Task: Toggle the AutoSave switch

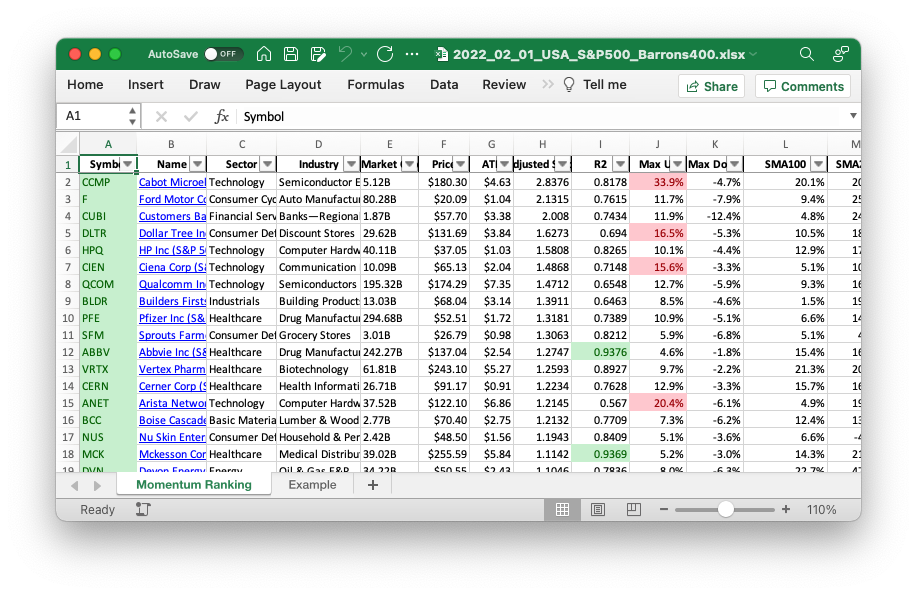Action: point(222,54)
